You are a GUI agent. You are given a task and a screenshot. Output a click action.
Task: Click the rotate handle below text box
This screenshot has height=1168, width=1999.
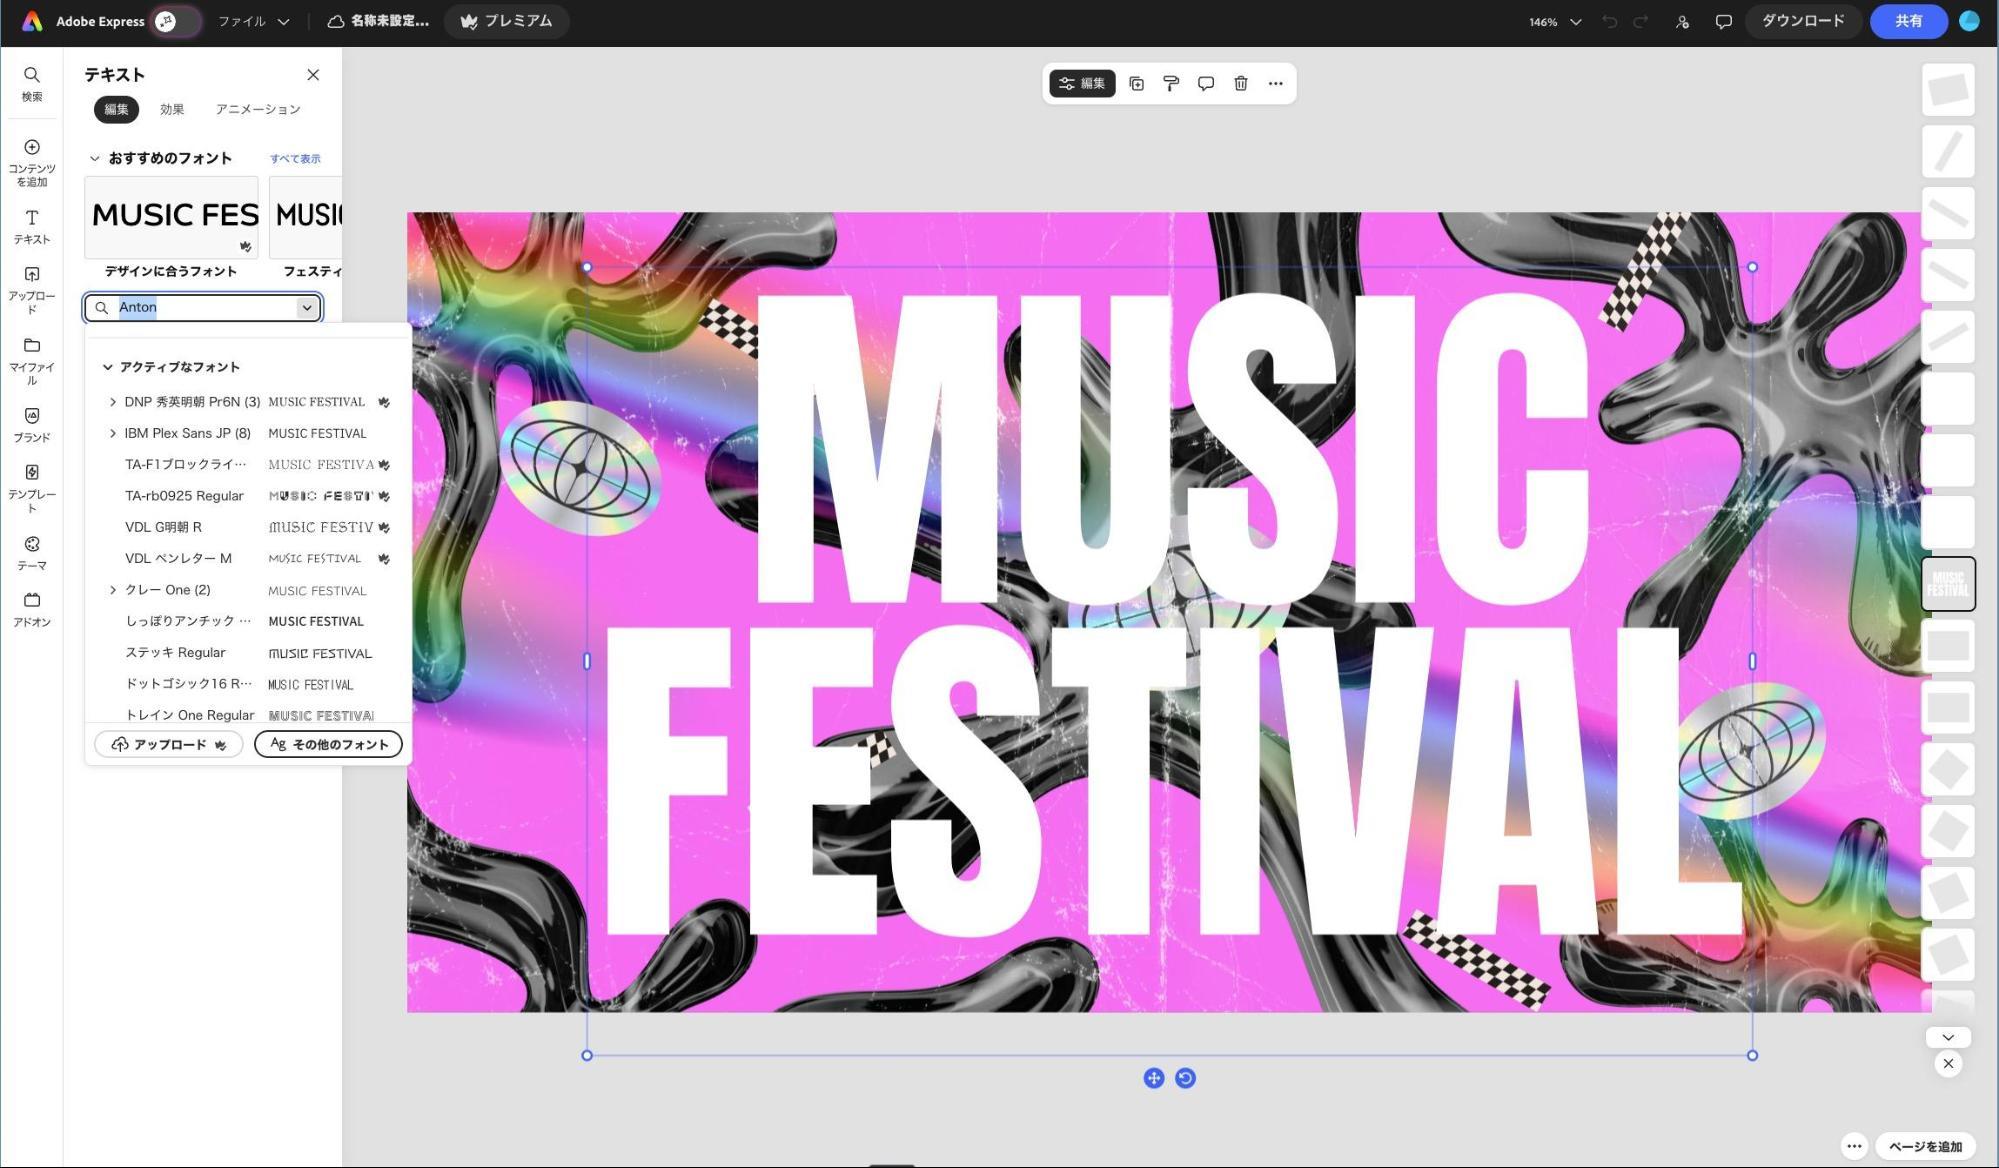(x=1185, y=1078)
